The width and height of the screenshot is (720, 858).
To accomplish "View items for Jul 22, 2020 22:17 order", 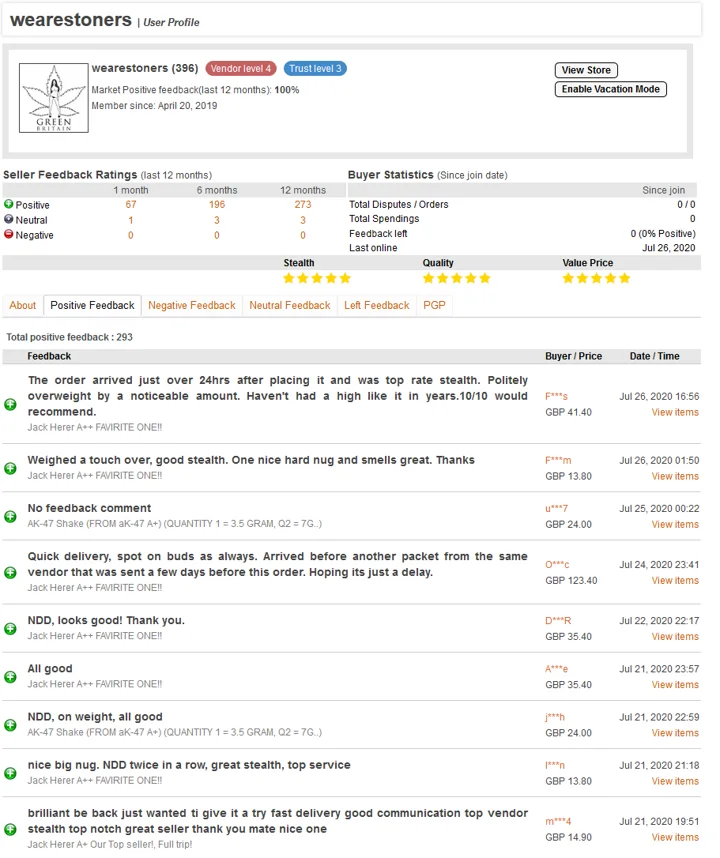I will point(675,636).
